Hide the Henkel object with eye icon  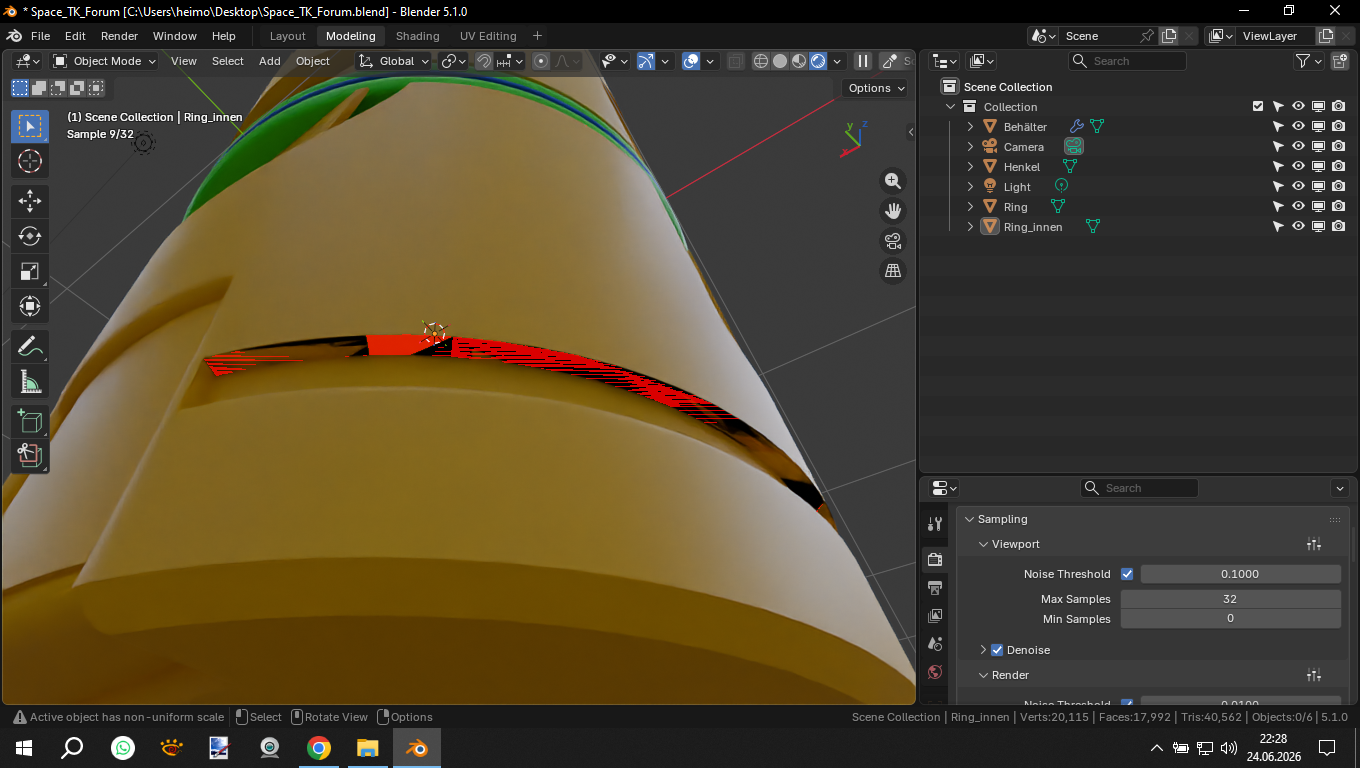[1298, 167]
